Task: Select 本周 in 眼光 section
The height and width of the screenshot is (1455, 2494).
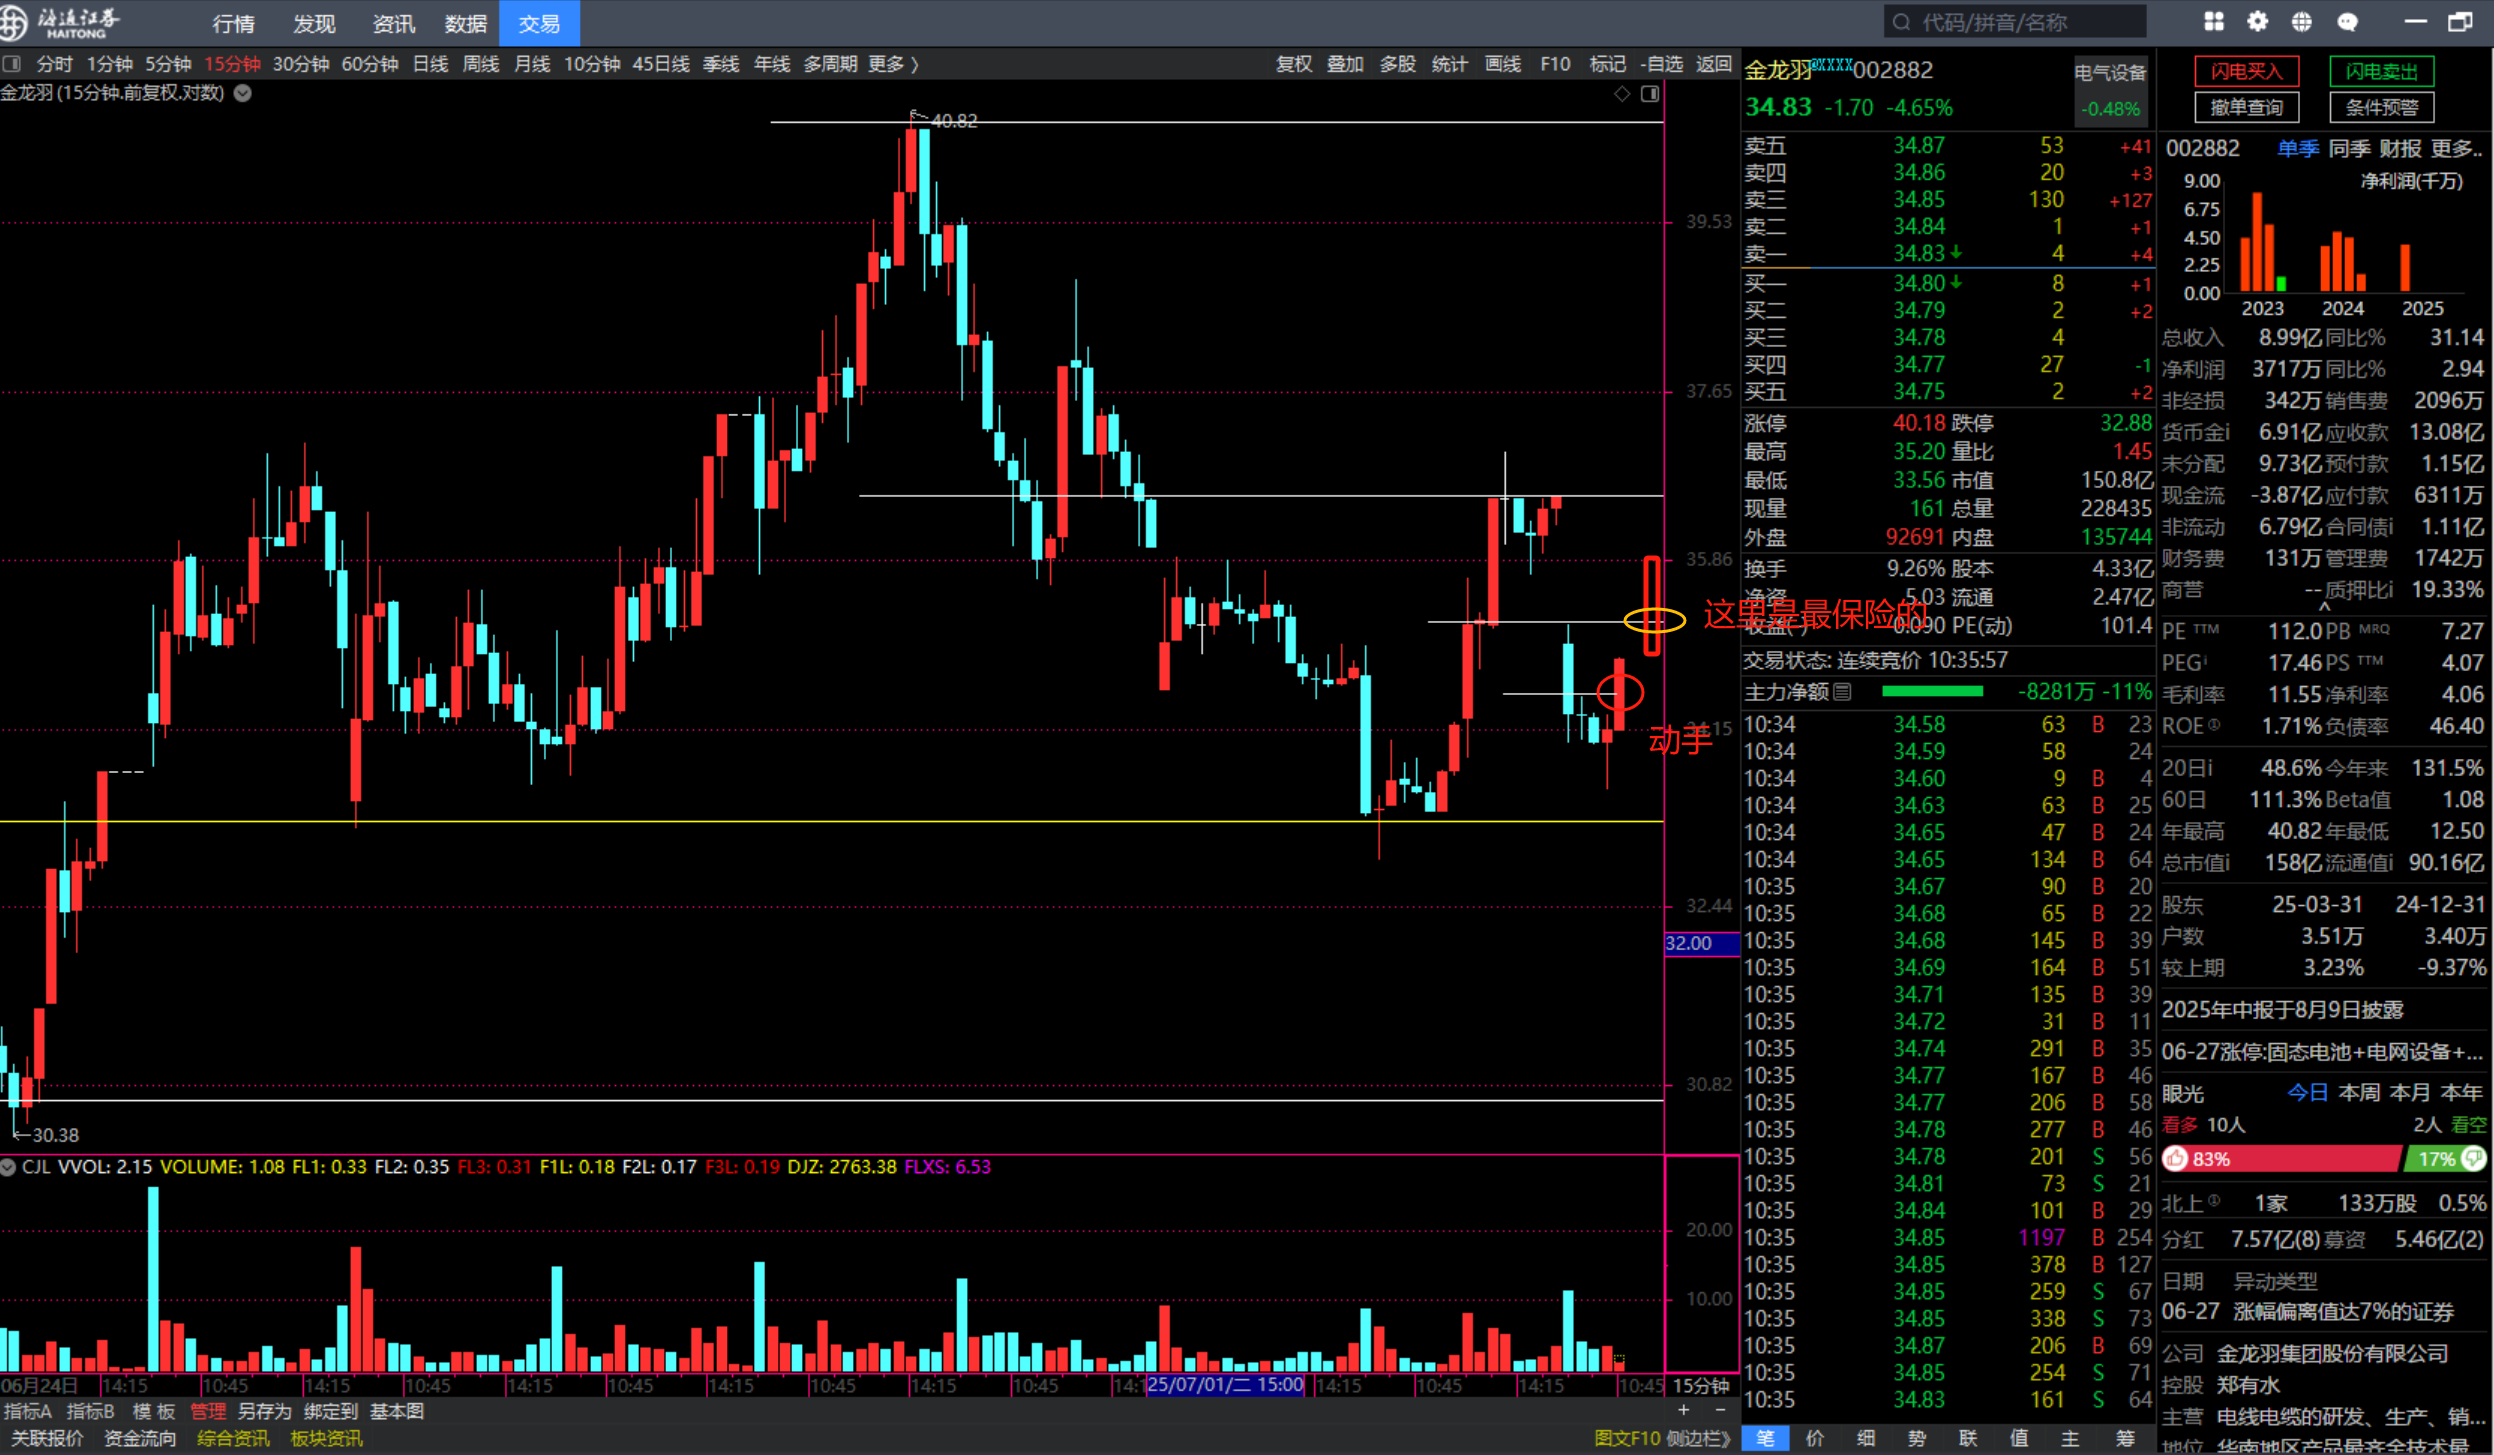Action: click(2359, 1092)
